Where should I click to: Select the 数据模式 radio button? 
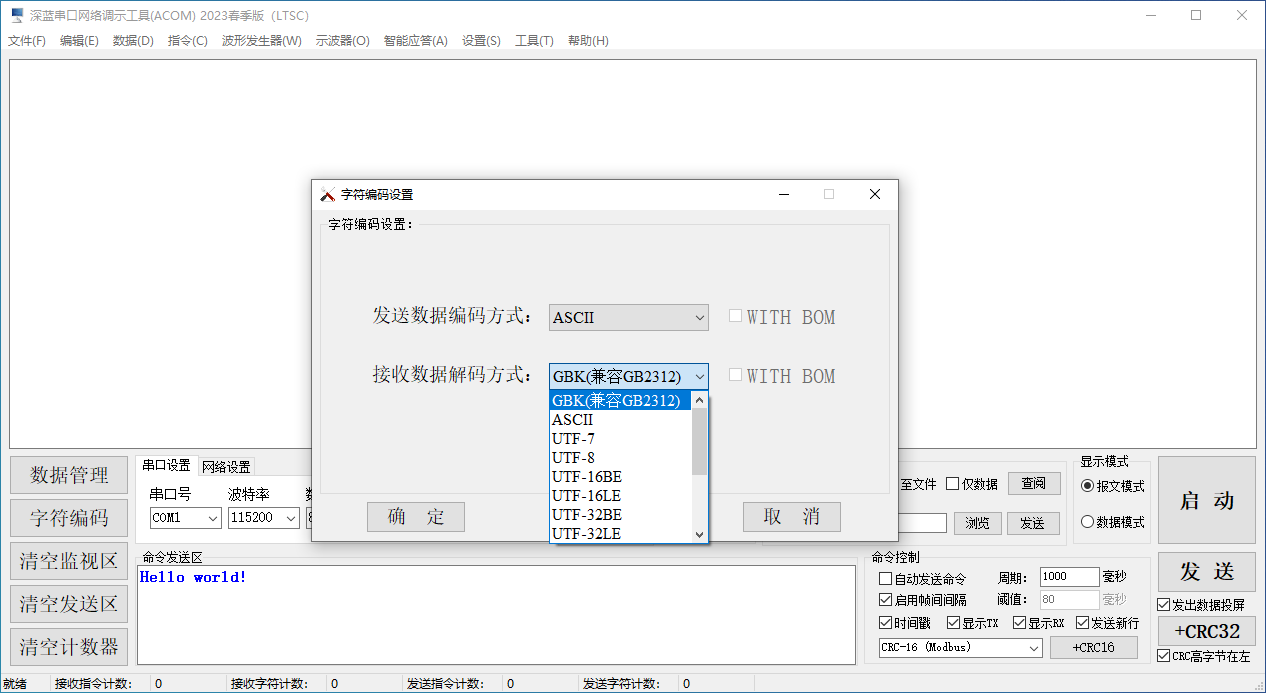click(x=1088, y=522)
